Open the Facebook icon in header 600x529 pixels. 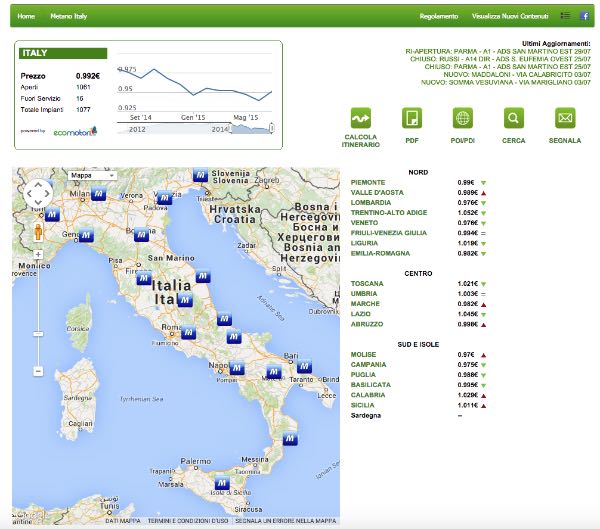click(585, 16)
